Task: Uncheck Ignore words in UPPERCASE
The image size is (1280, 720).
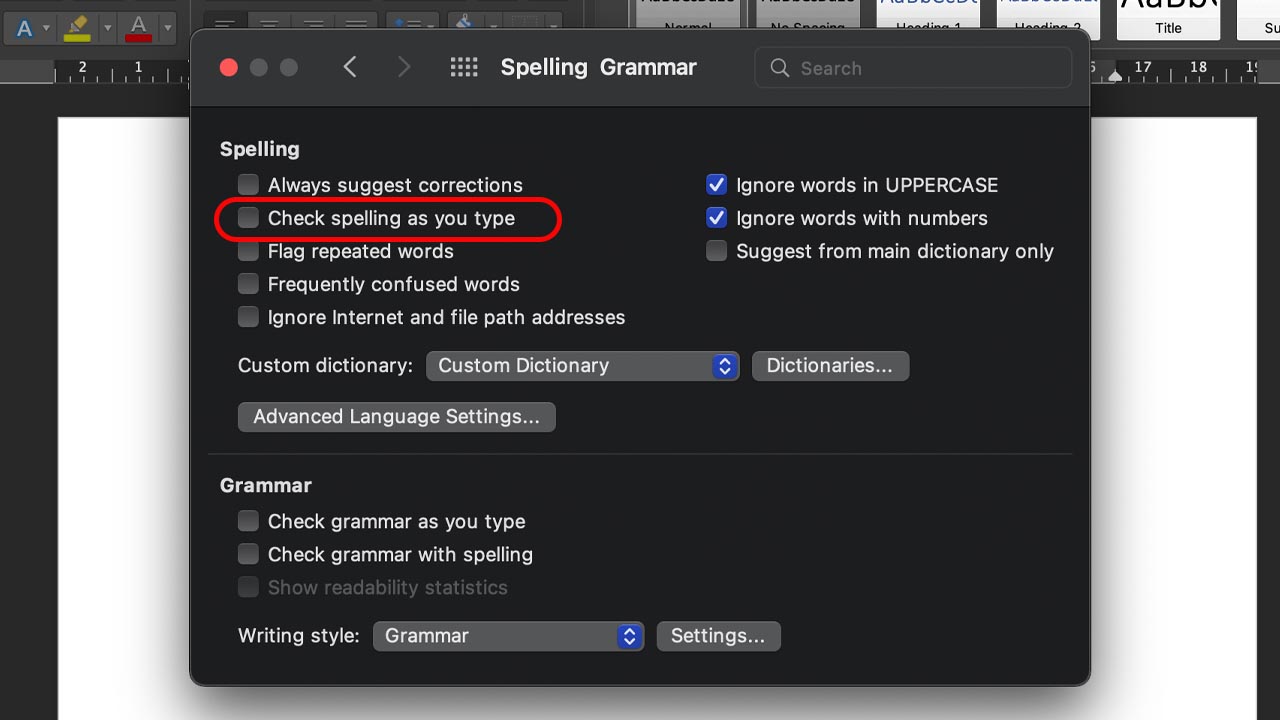Action: coord(716,185)
